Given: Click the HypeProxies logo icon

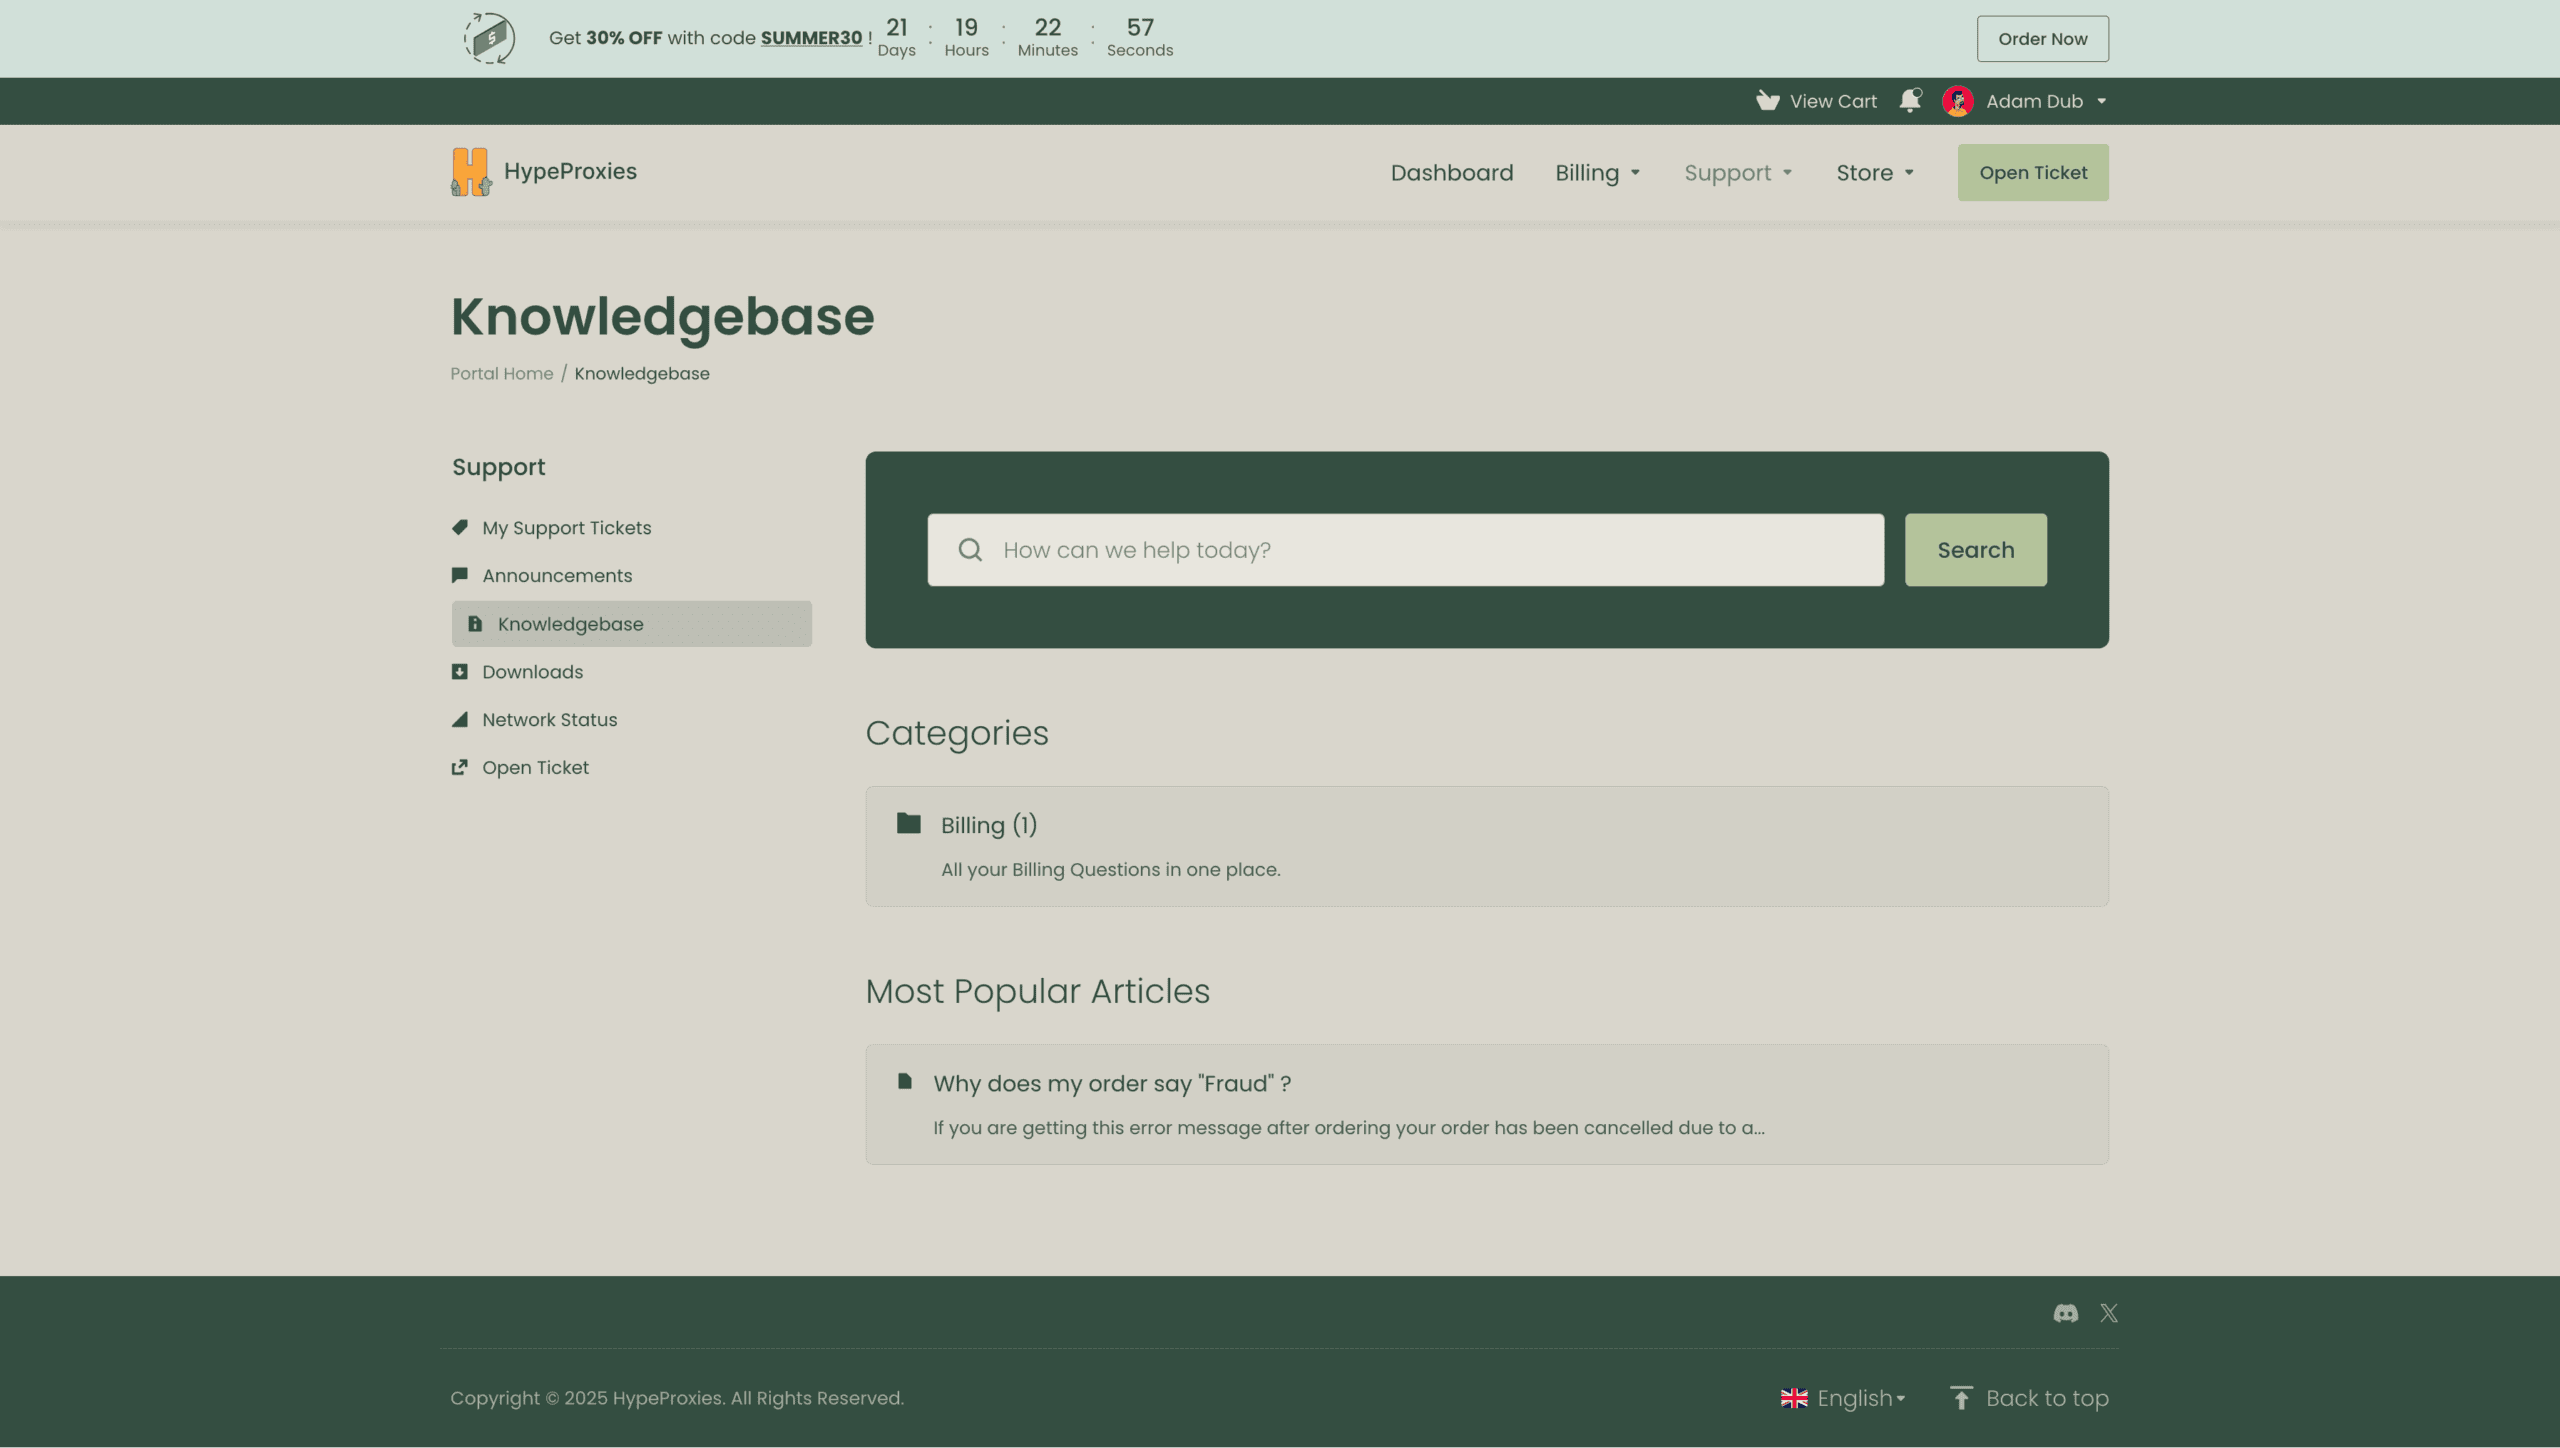Looking at the screenshot, I should (x=470, y=172).
